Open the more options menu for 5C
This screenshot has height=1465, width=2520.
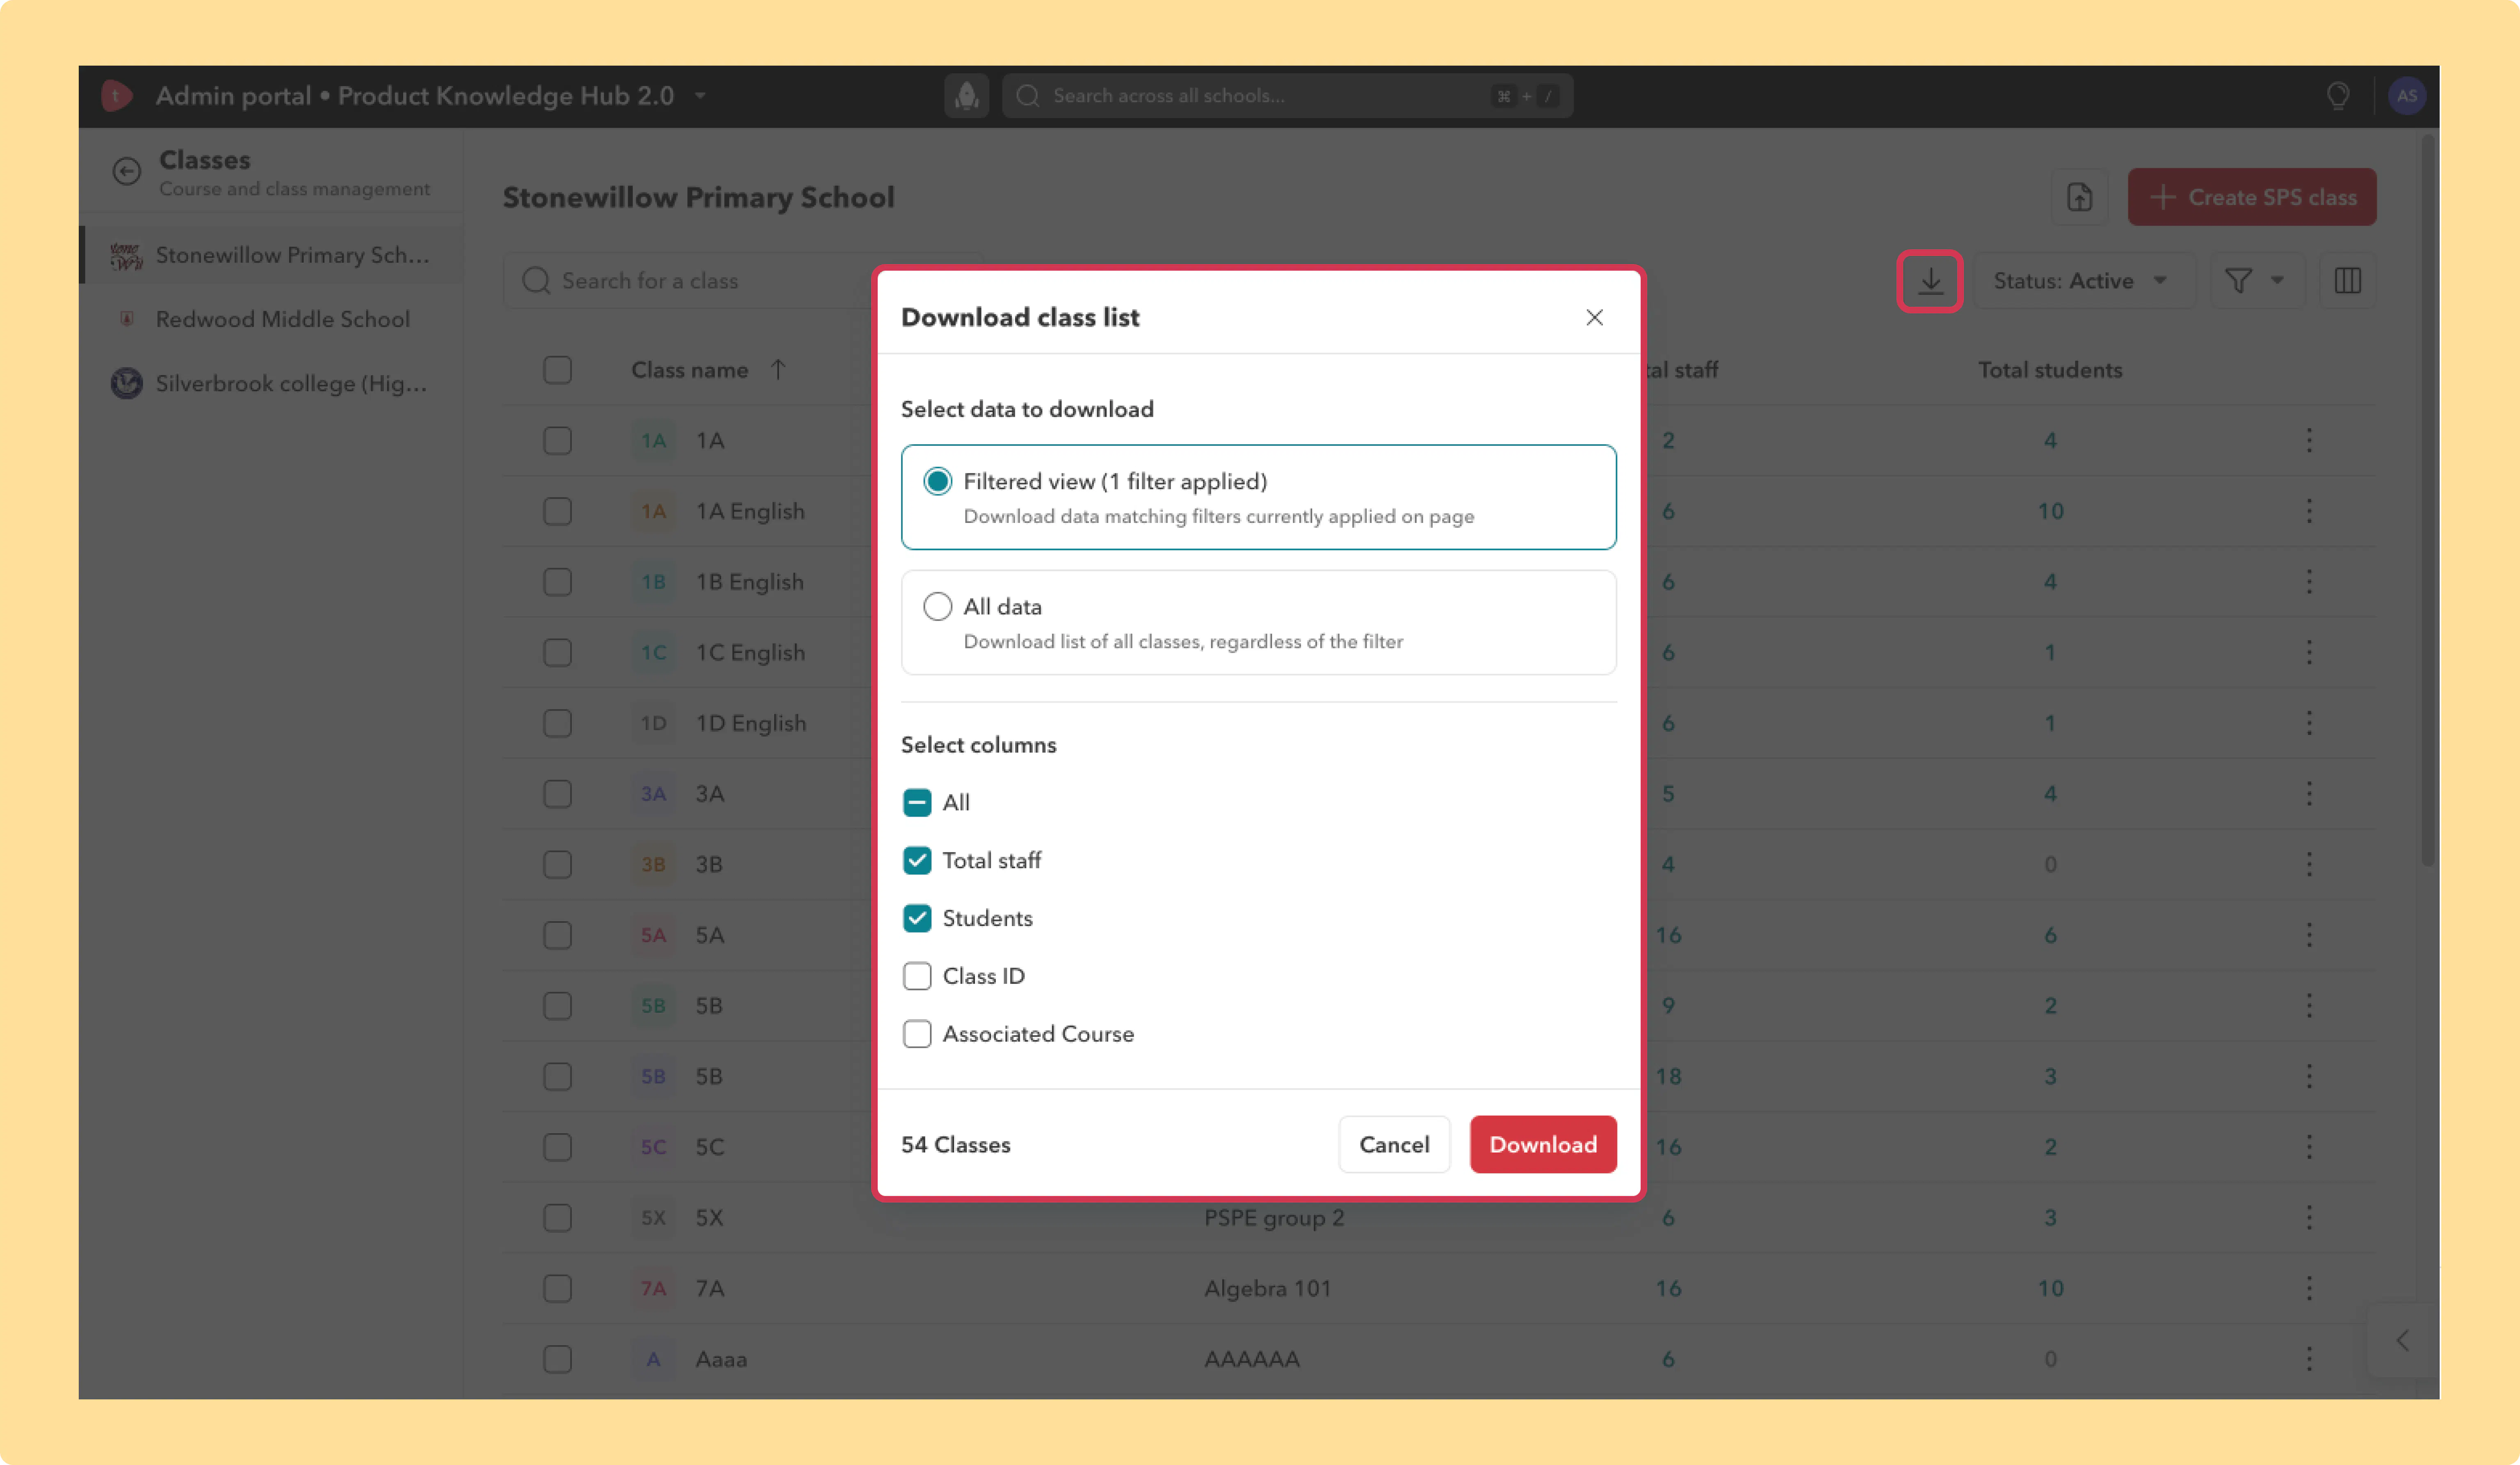pyautogui.click(x=2309, y=1148)
